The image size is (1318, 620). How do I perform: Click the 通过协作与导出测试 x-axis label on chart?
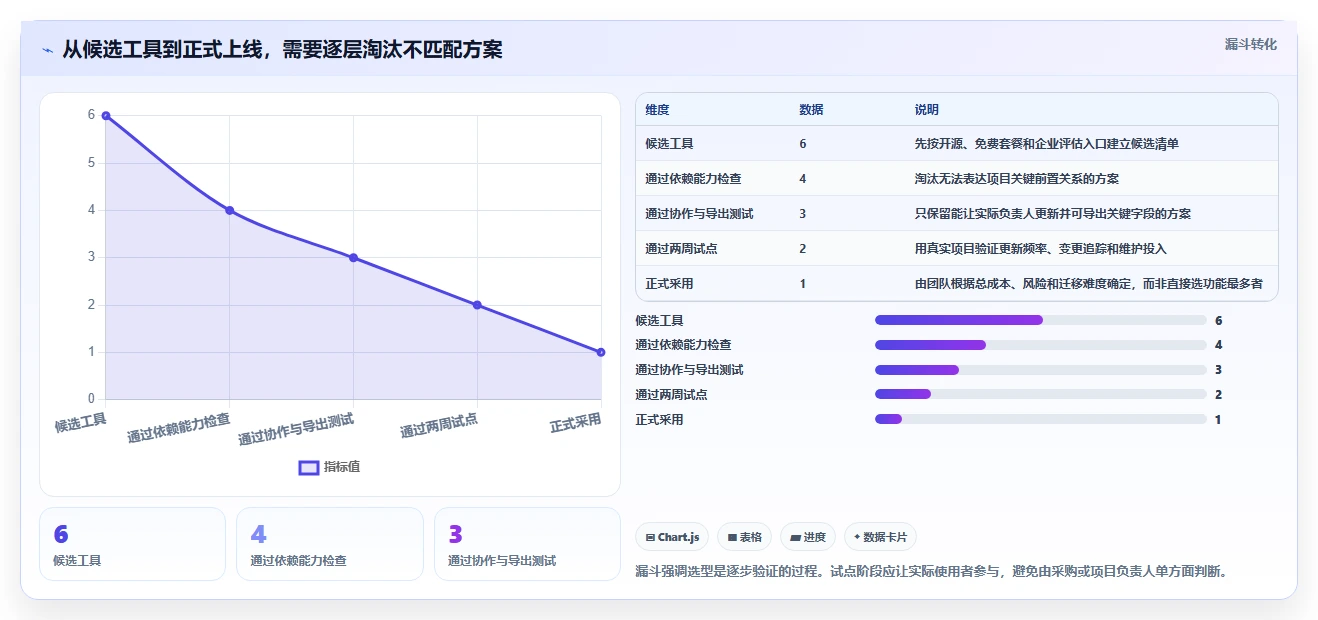click(x=297, y=429)
